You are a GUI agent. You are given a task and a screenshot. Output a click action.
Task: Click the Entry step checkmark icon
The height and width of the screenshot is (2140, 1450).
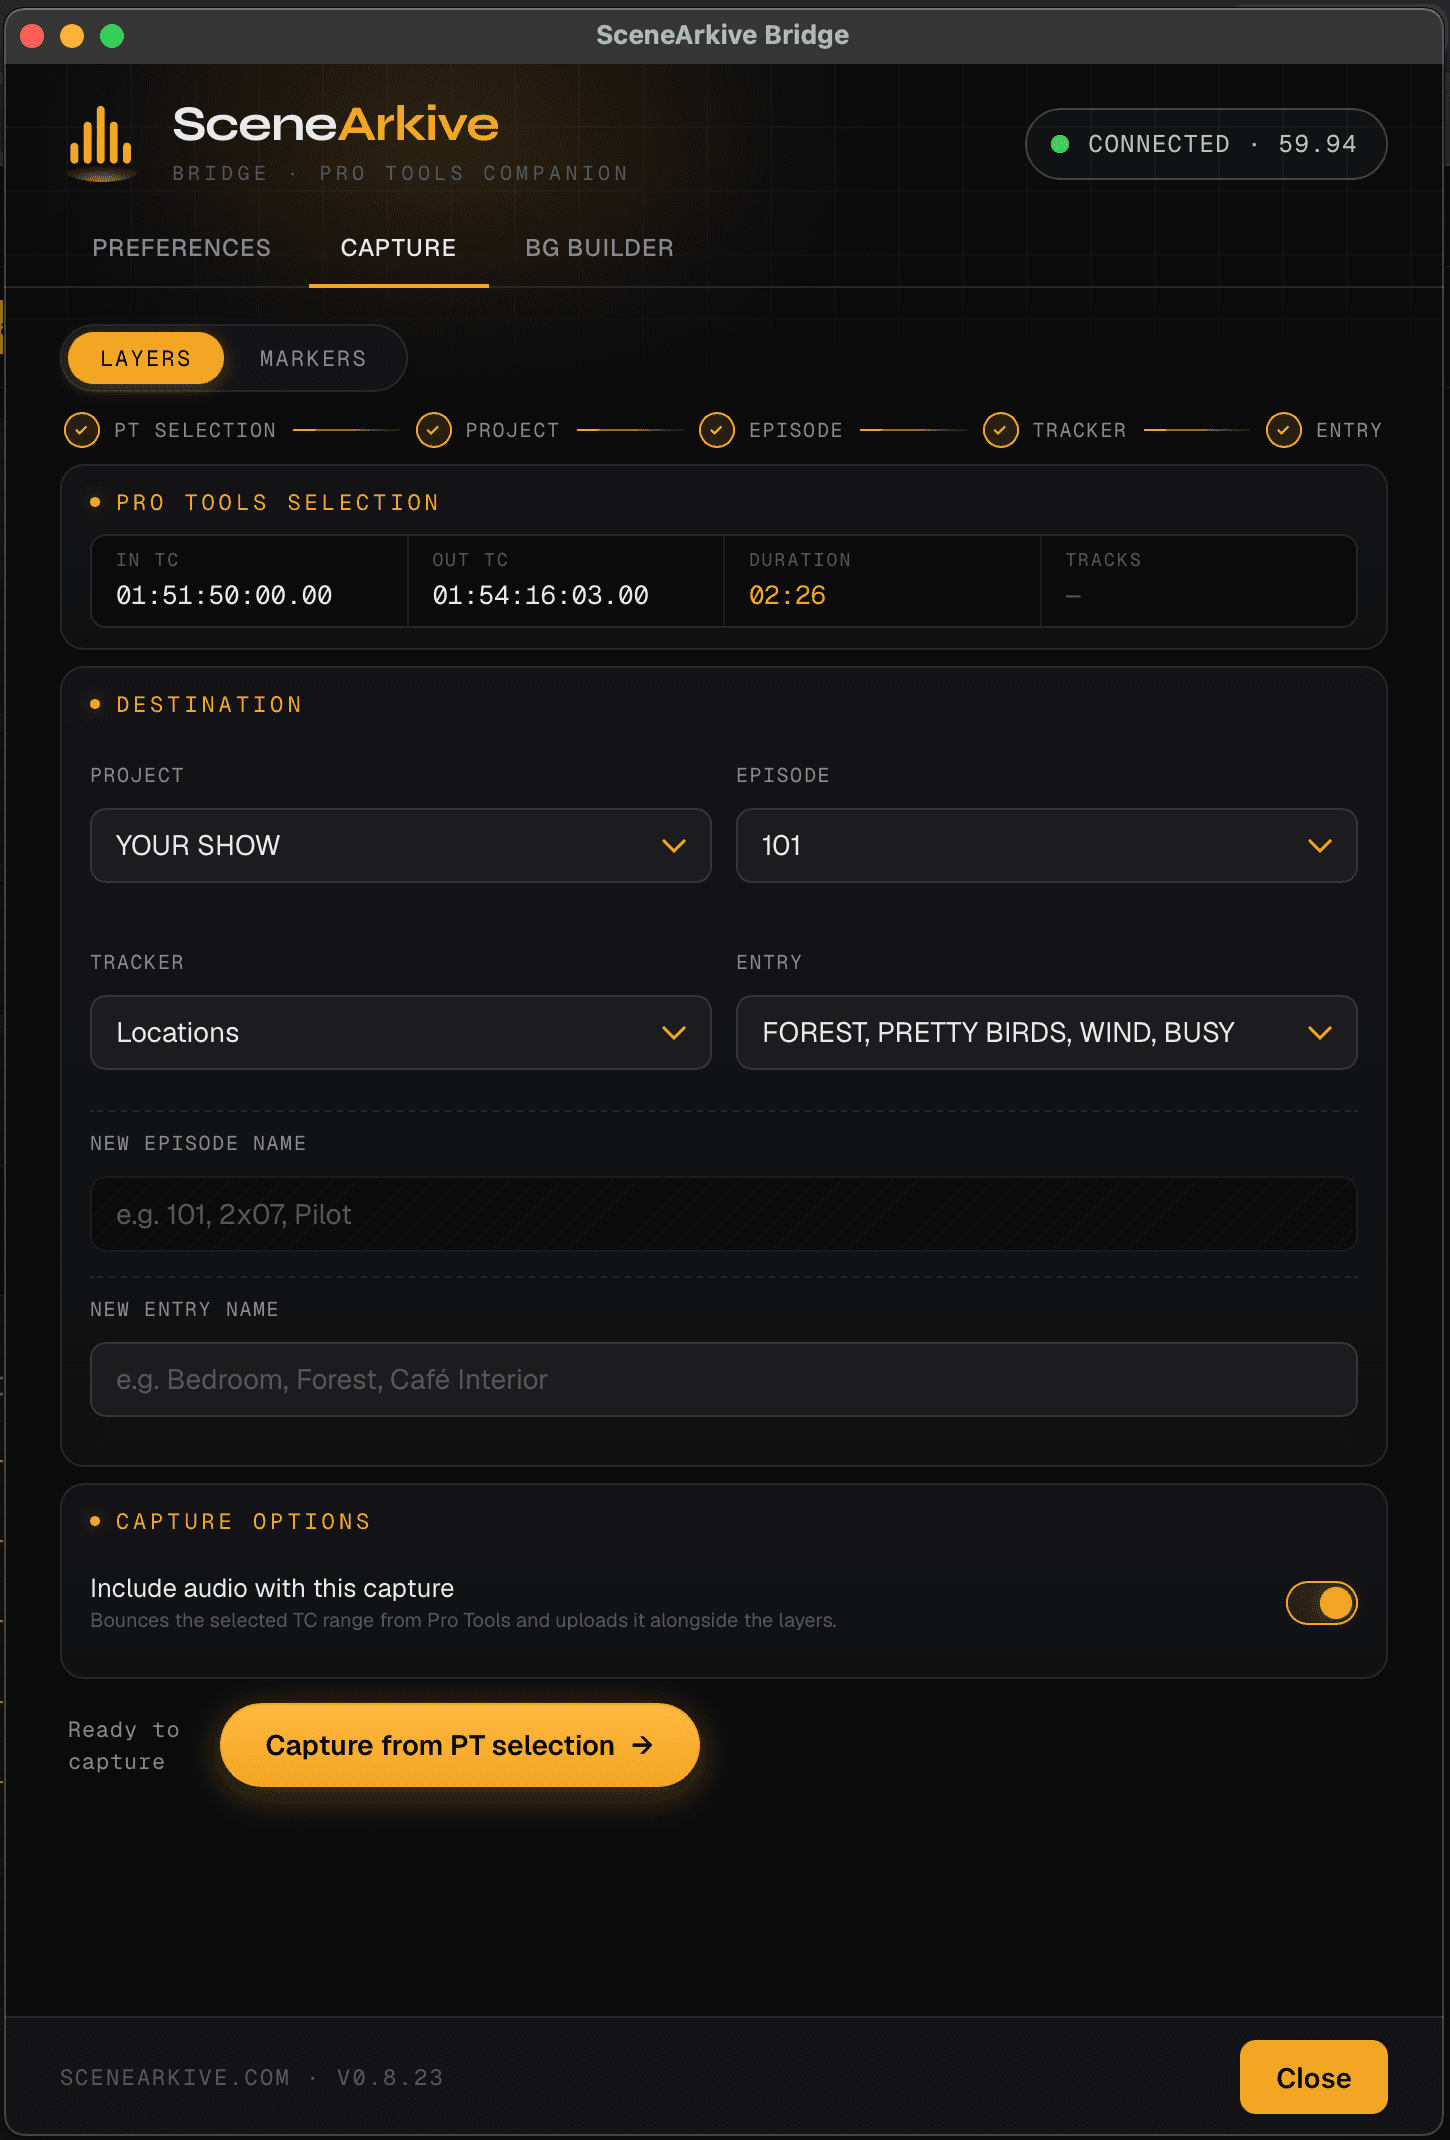coord(1284,430)
